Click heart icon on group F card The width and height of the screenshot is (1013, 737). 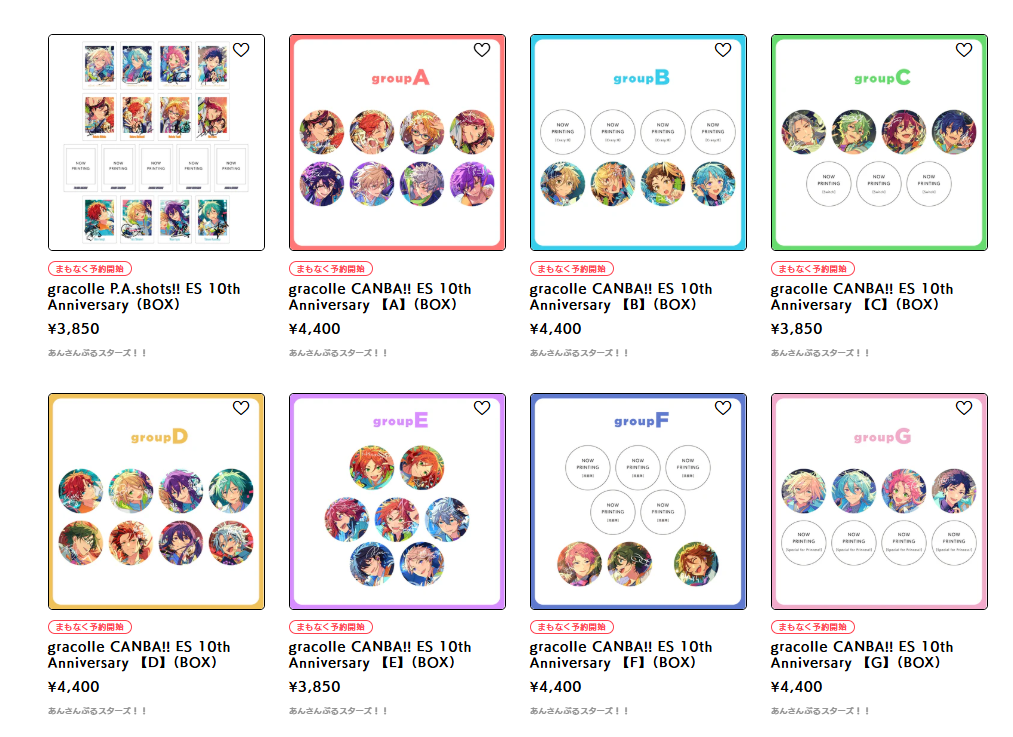point(723,408)
